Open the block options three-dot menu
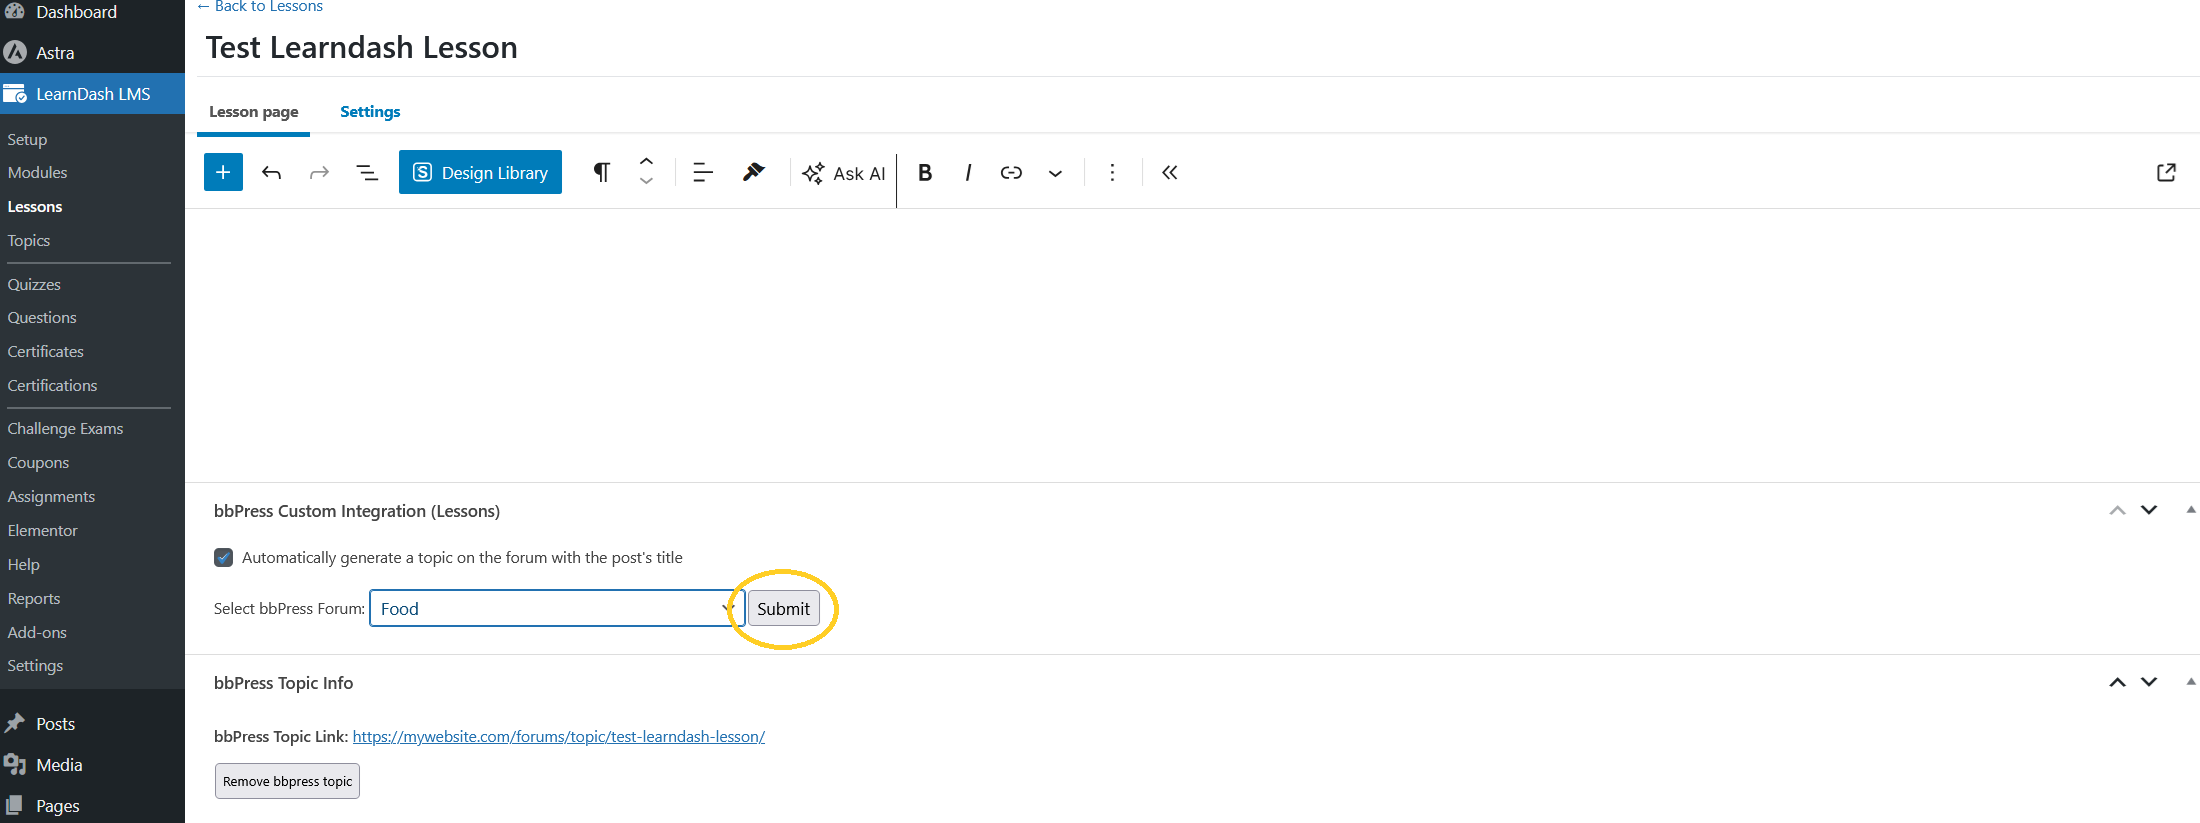 tap(1112, 172)
